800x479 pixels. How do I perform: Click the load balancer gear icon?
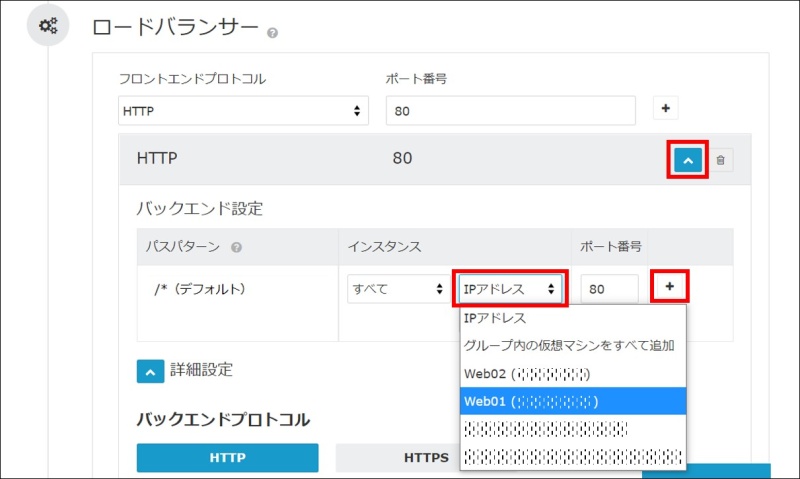click(x=48, y=26)
